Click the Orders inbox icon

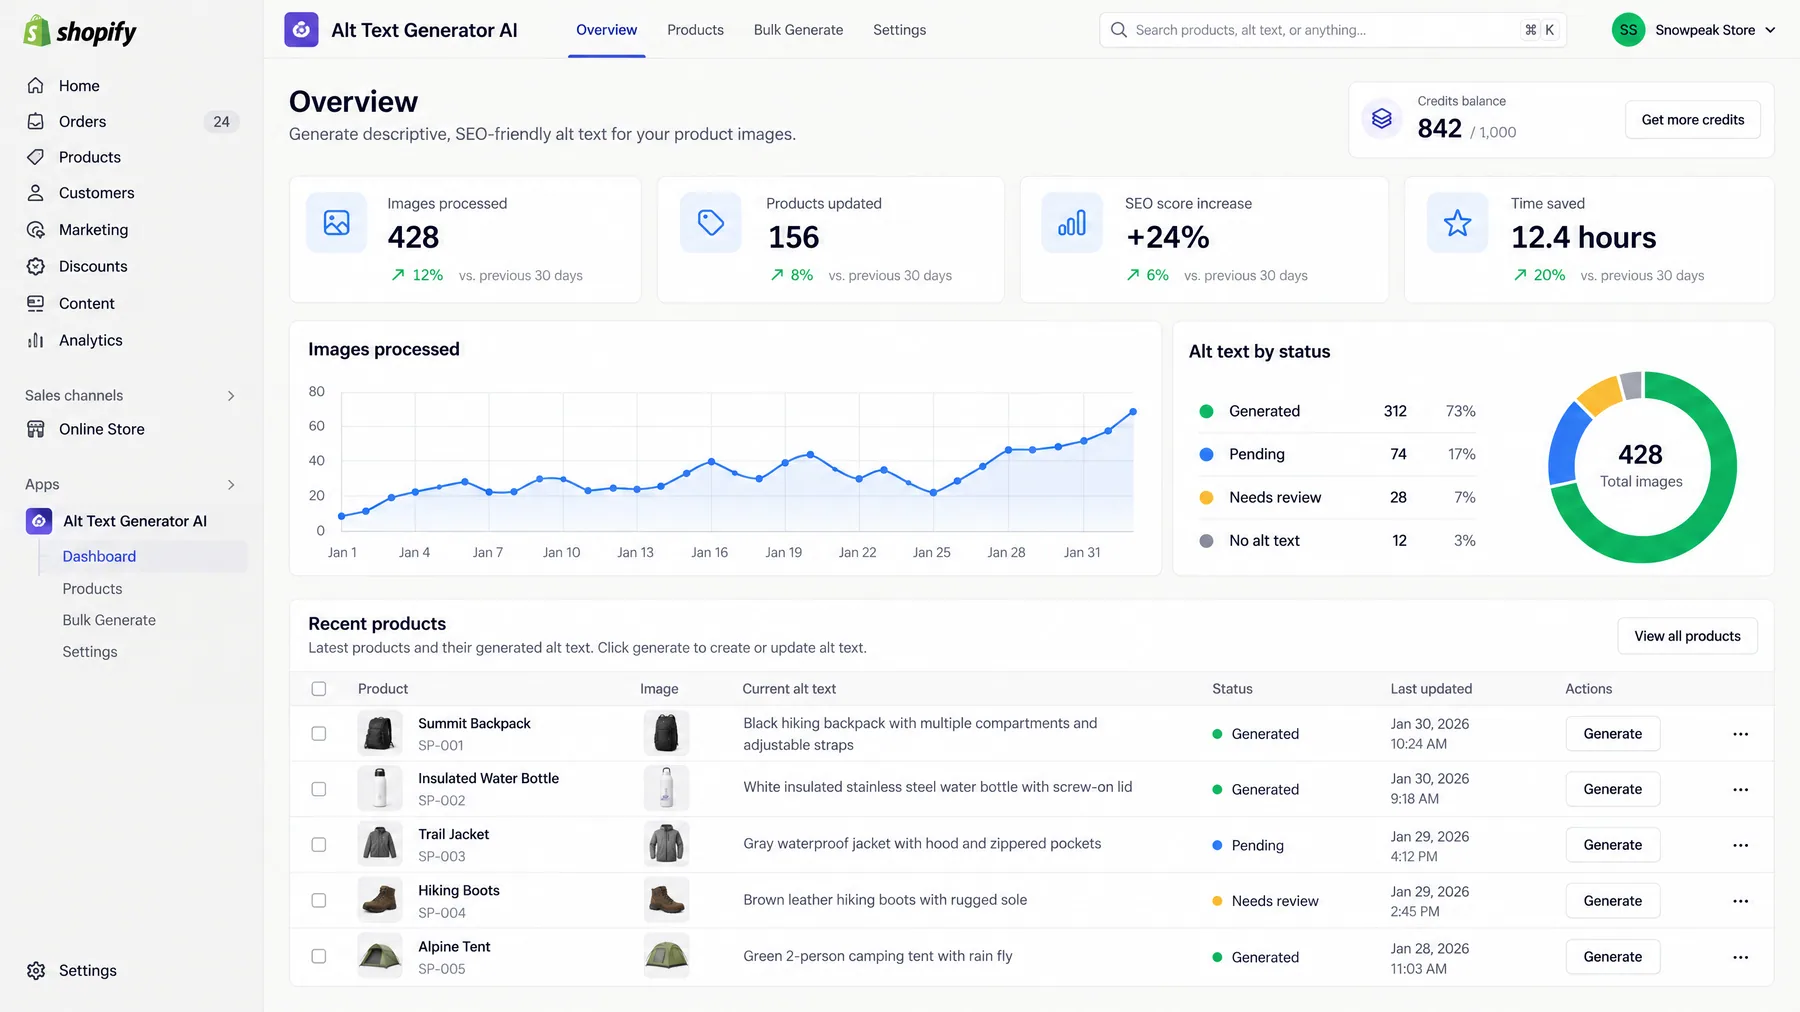[36, 122]
